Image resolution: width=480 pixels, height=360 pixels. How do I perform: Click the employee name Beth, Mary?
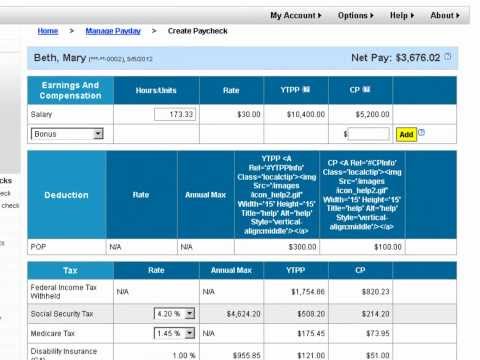pyautogui.click(x=60, y=58)
